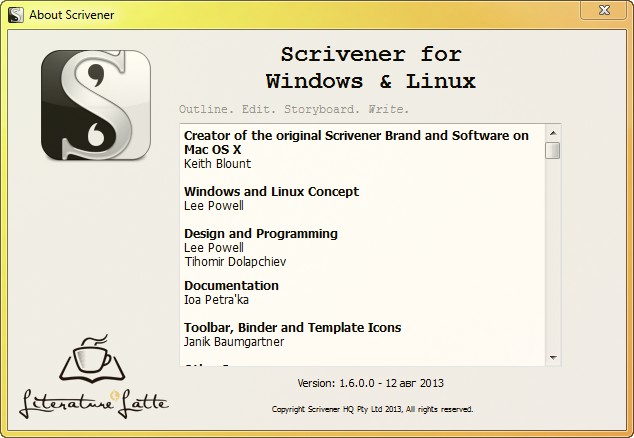Click Toolbar, Binder and Template Icons heading

(x=293, y=327)
